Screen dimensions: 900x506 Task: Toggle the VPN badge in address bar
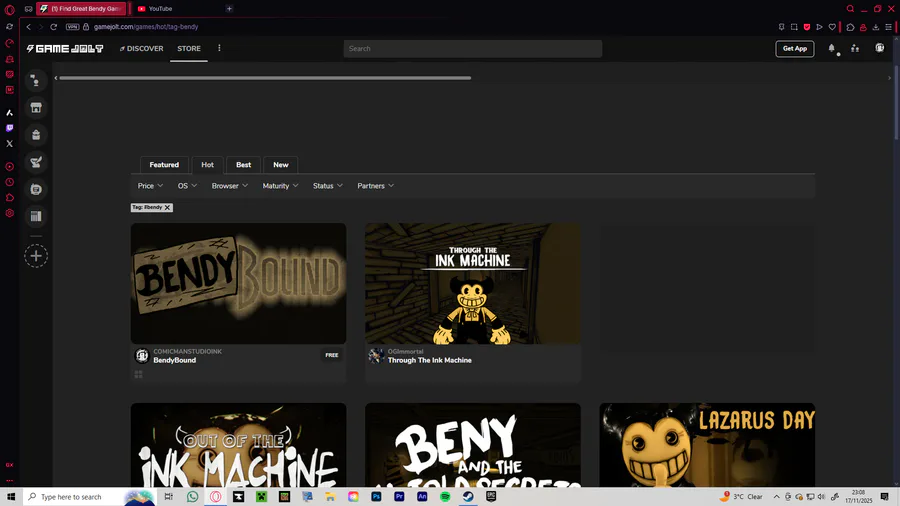click(x=72, y=27)
